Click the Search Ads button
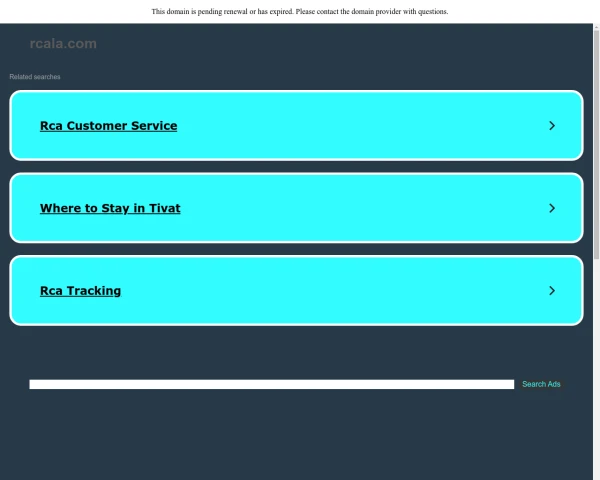 pos(541,384)
